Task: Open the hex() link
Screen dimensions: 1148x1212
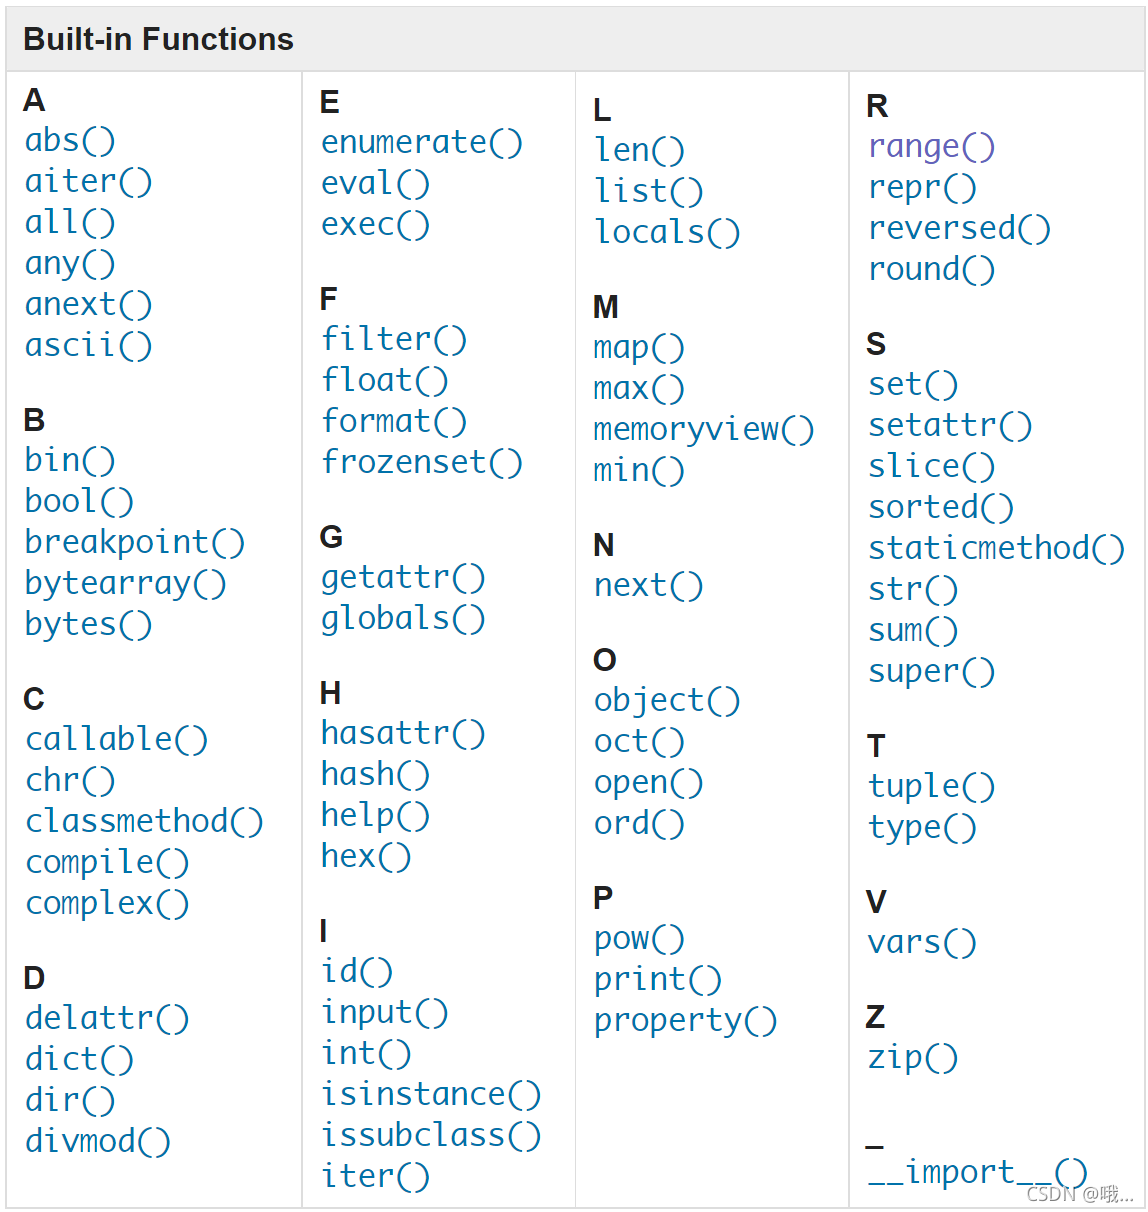Action: coord(366,857)
